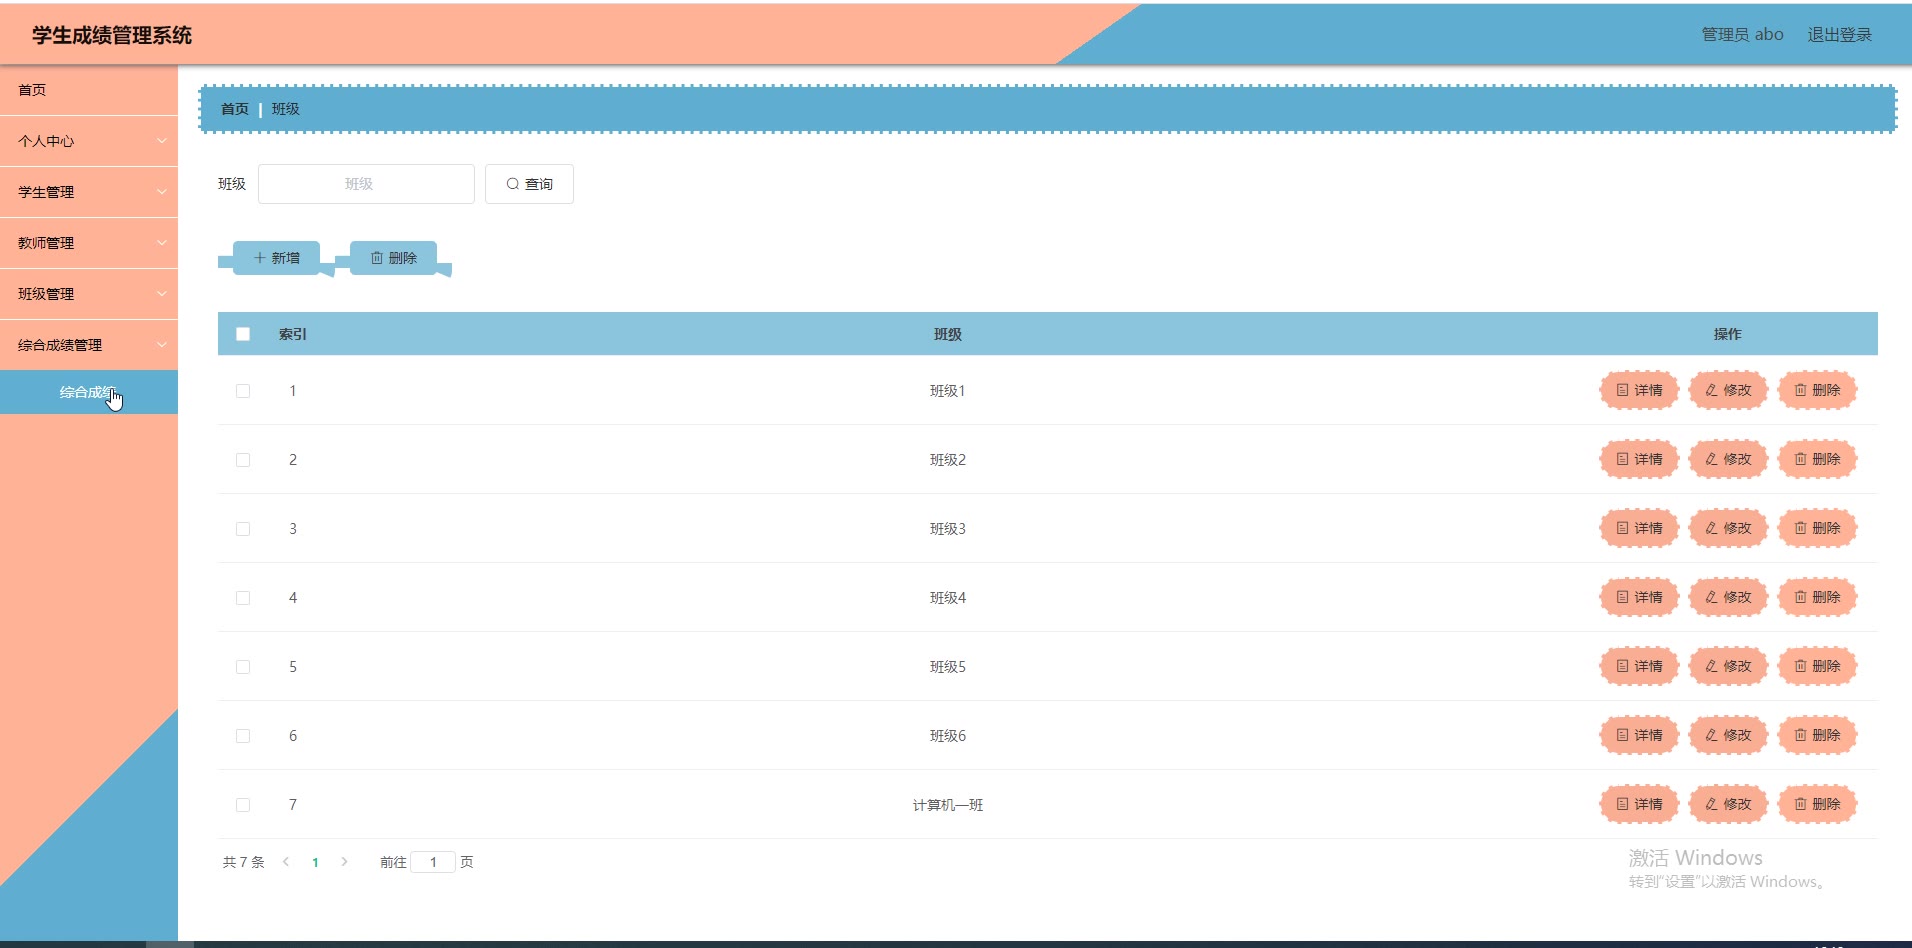
Task: Check the checkbox for row 班级1
Action: click(x=243, y=391)
